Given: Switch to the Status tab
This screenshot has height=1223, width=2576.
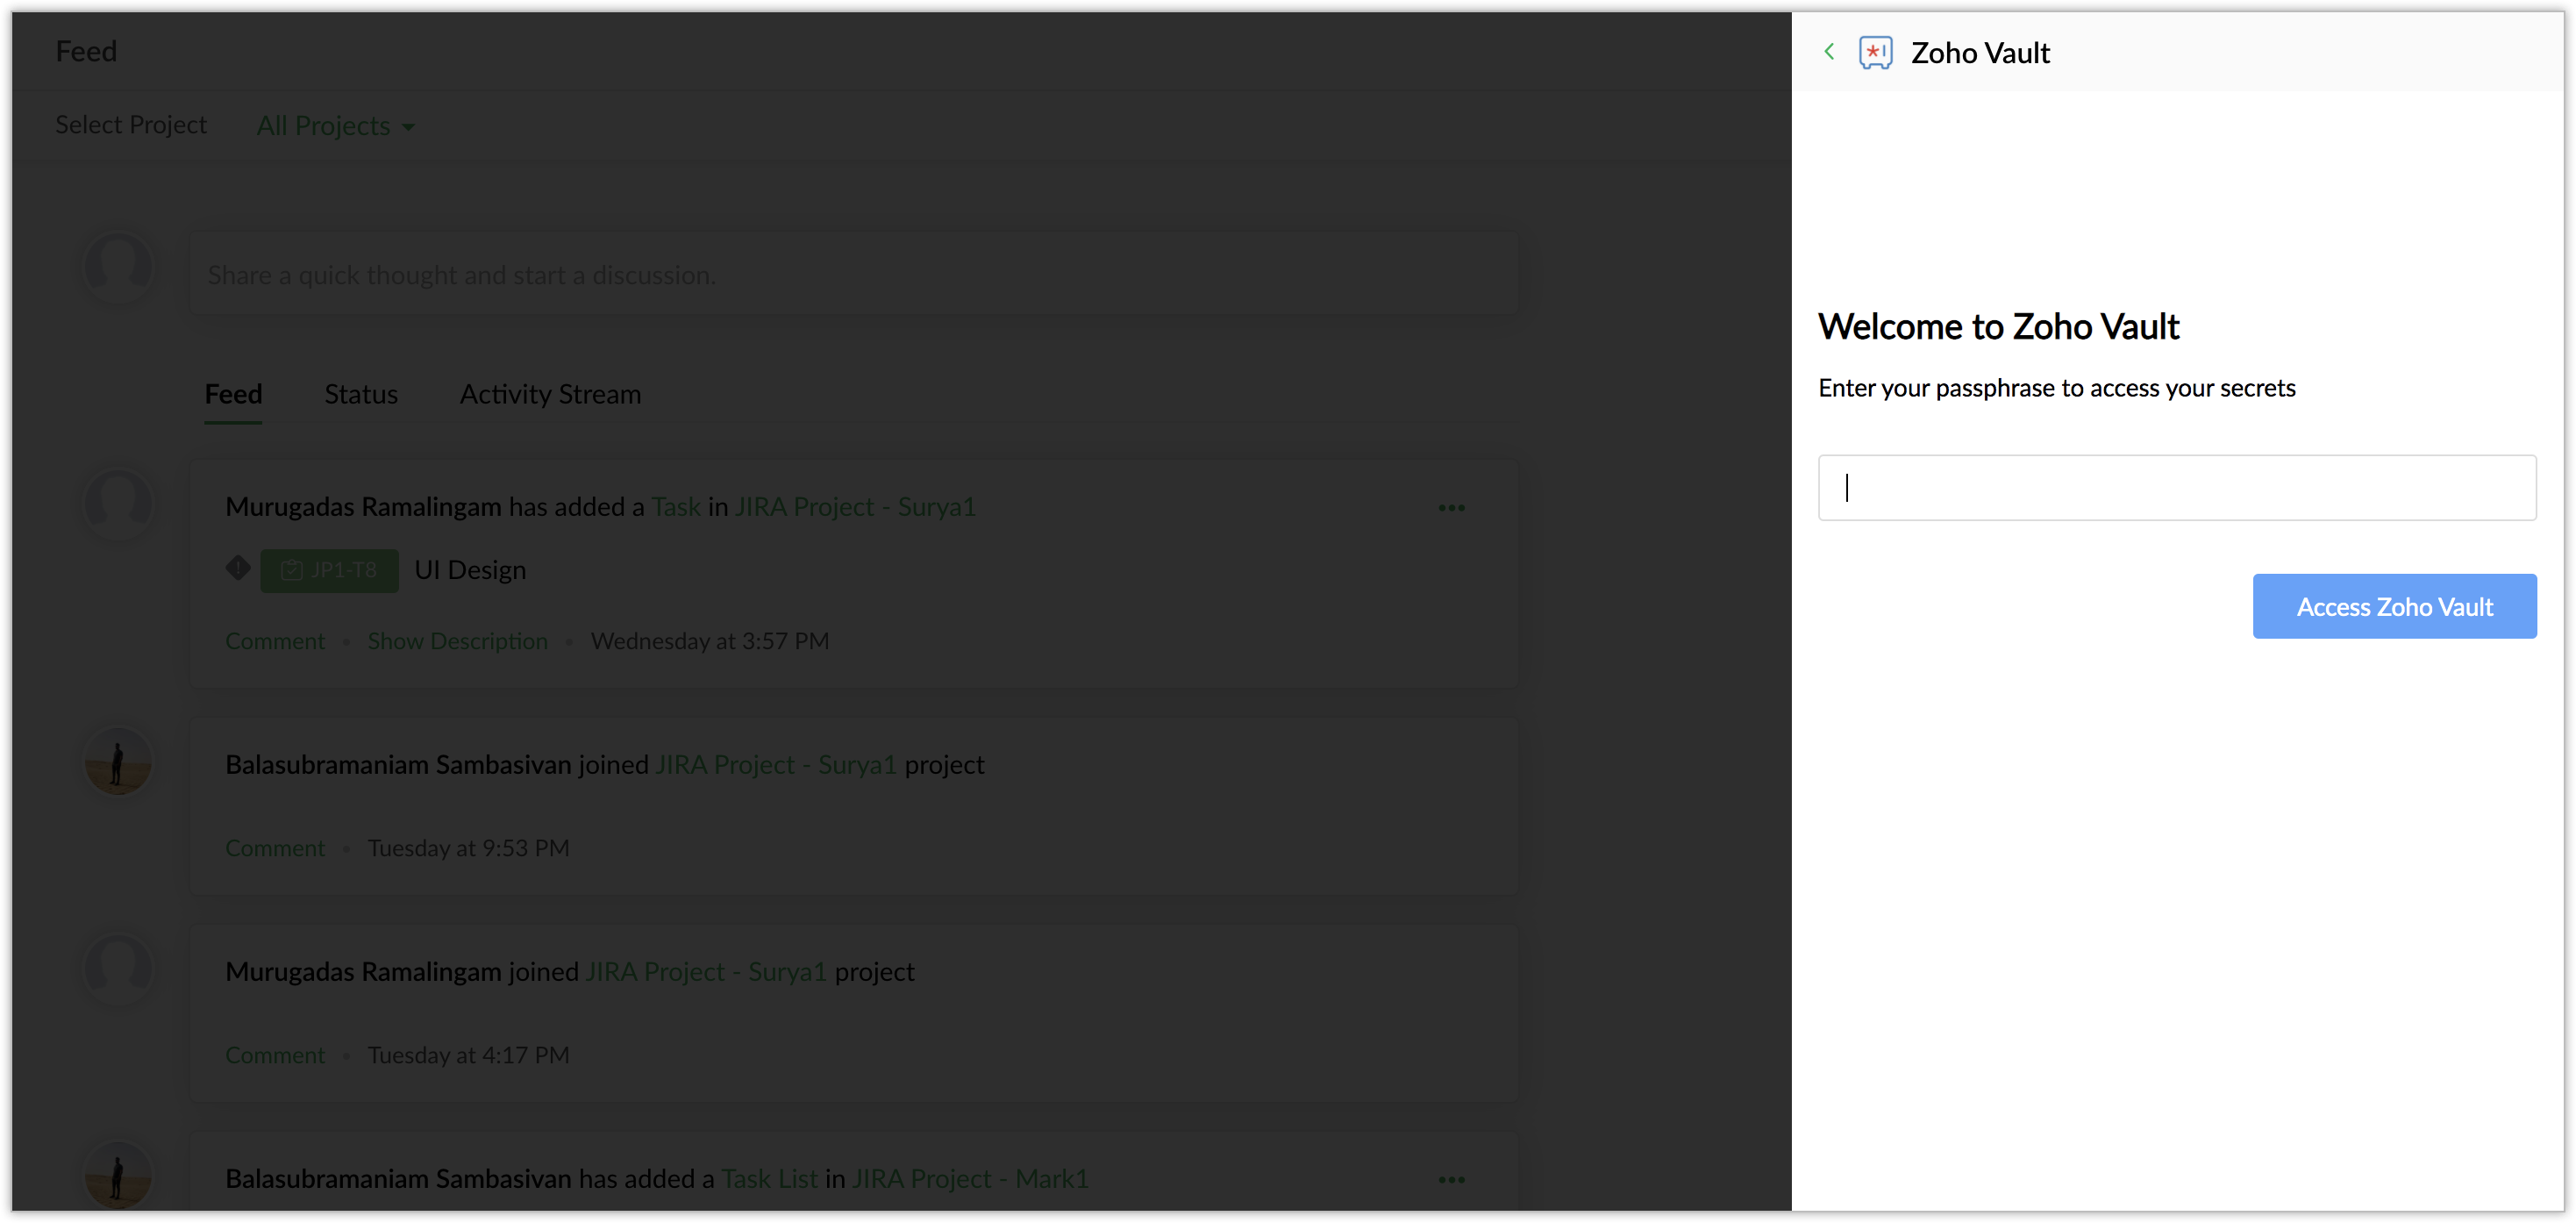Looking at the screenshot, I should pyautogui.click(x=361, y=394).
